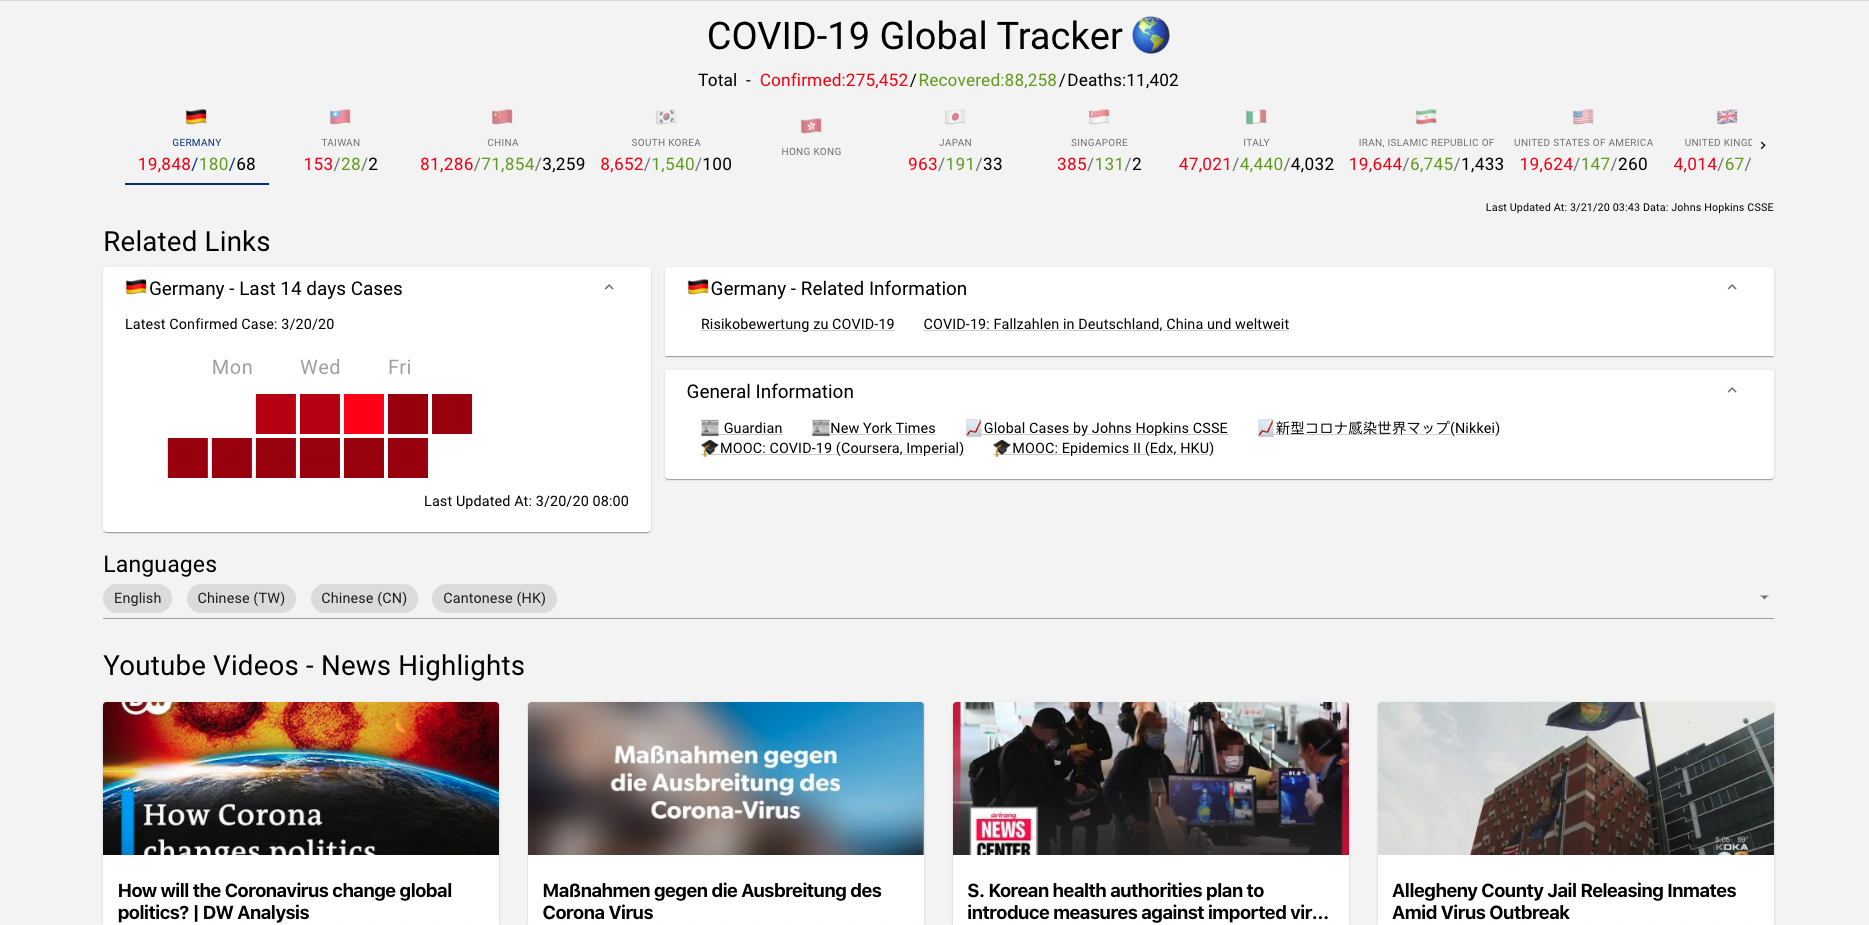Click the Italy flag icon
1869x925 pixels.
point(1256,117)
